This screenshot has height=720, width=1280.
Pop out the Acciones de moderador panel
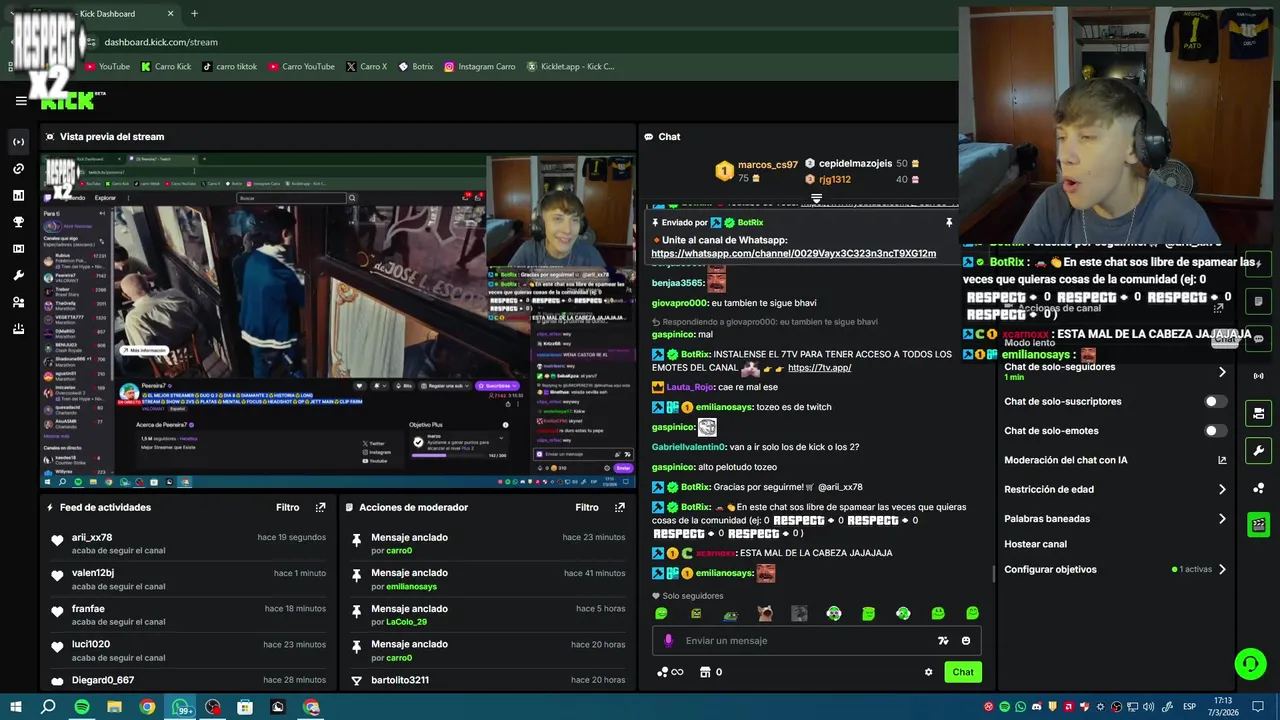(619, 507)
